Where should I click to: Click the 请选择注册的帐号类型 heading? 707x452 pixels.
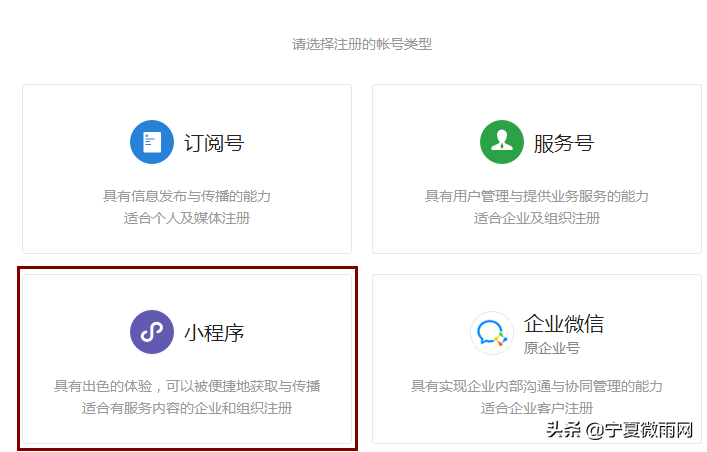(362, 44)
